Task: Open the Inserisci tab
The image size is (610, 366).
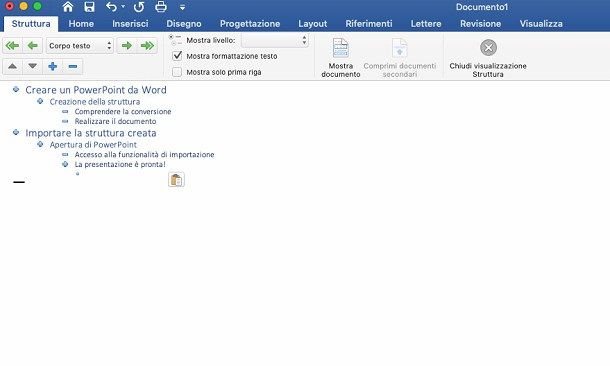Action: pyautogui.click(x=130, y=24)
